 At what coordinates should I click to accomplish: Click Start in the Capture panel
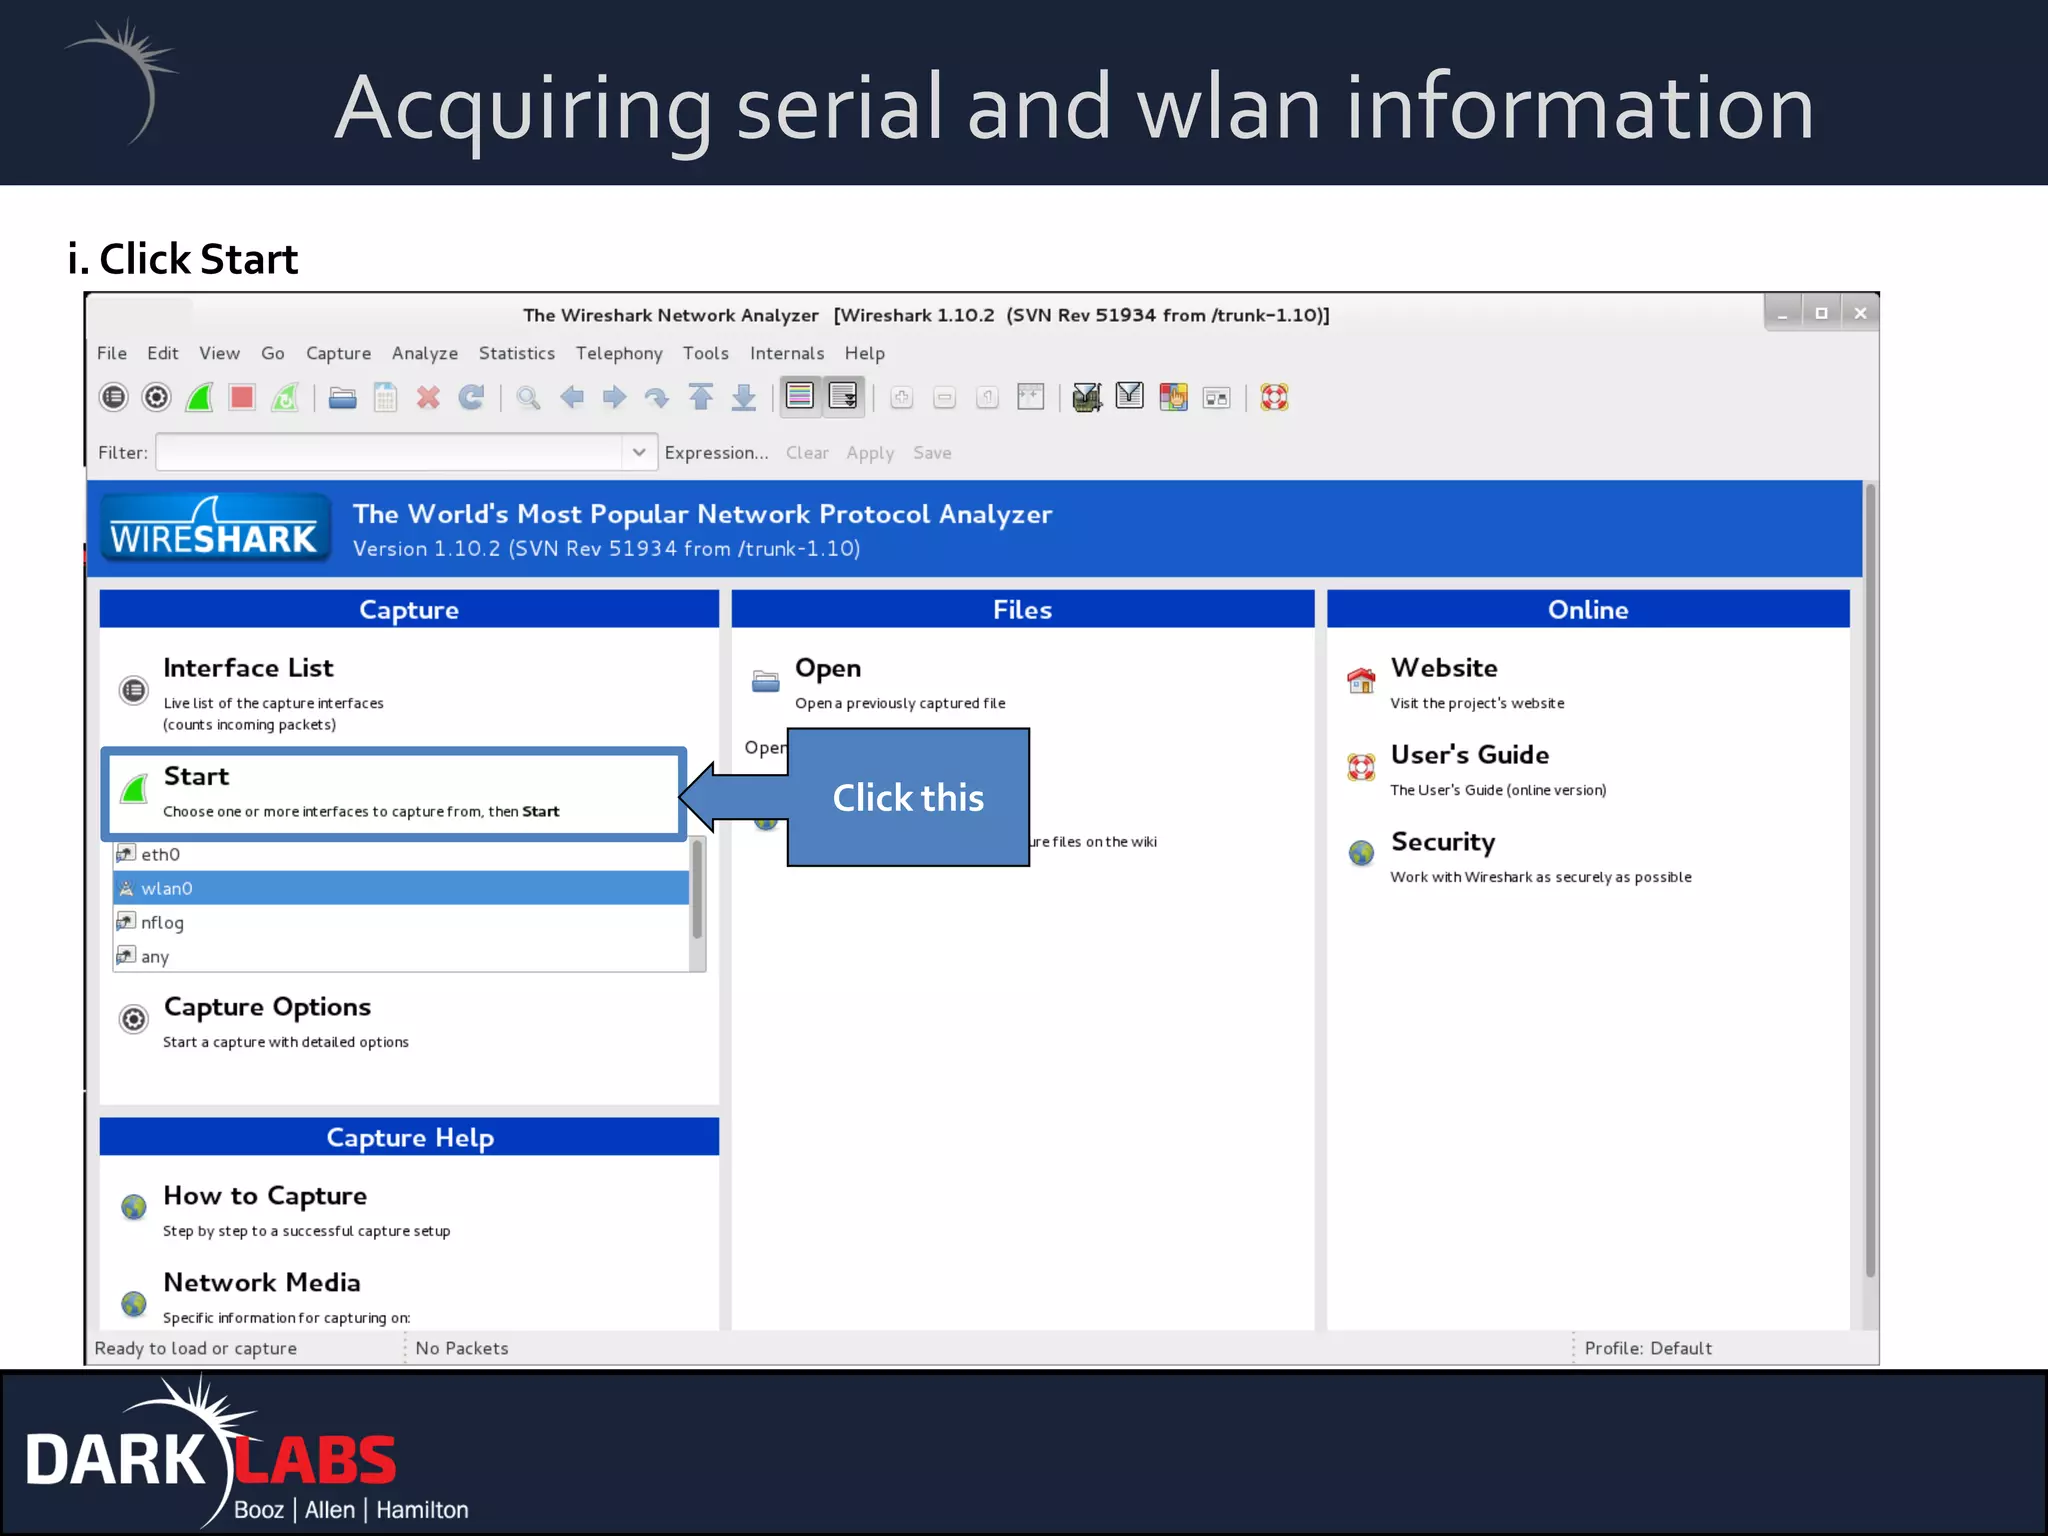tap(196, 776)
